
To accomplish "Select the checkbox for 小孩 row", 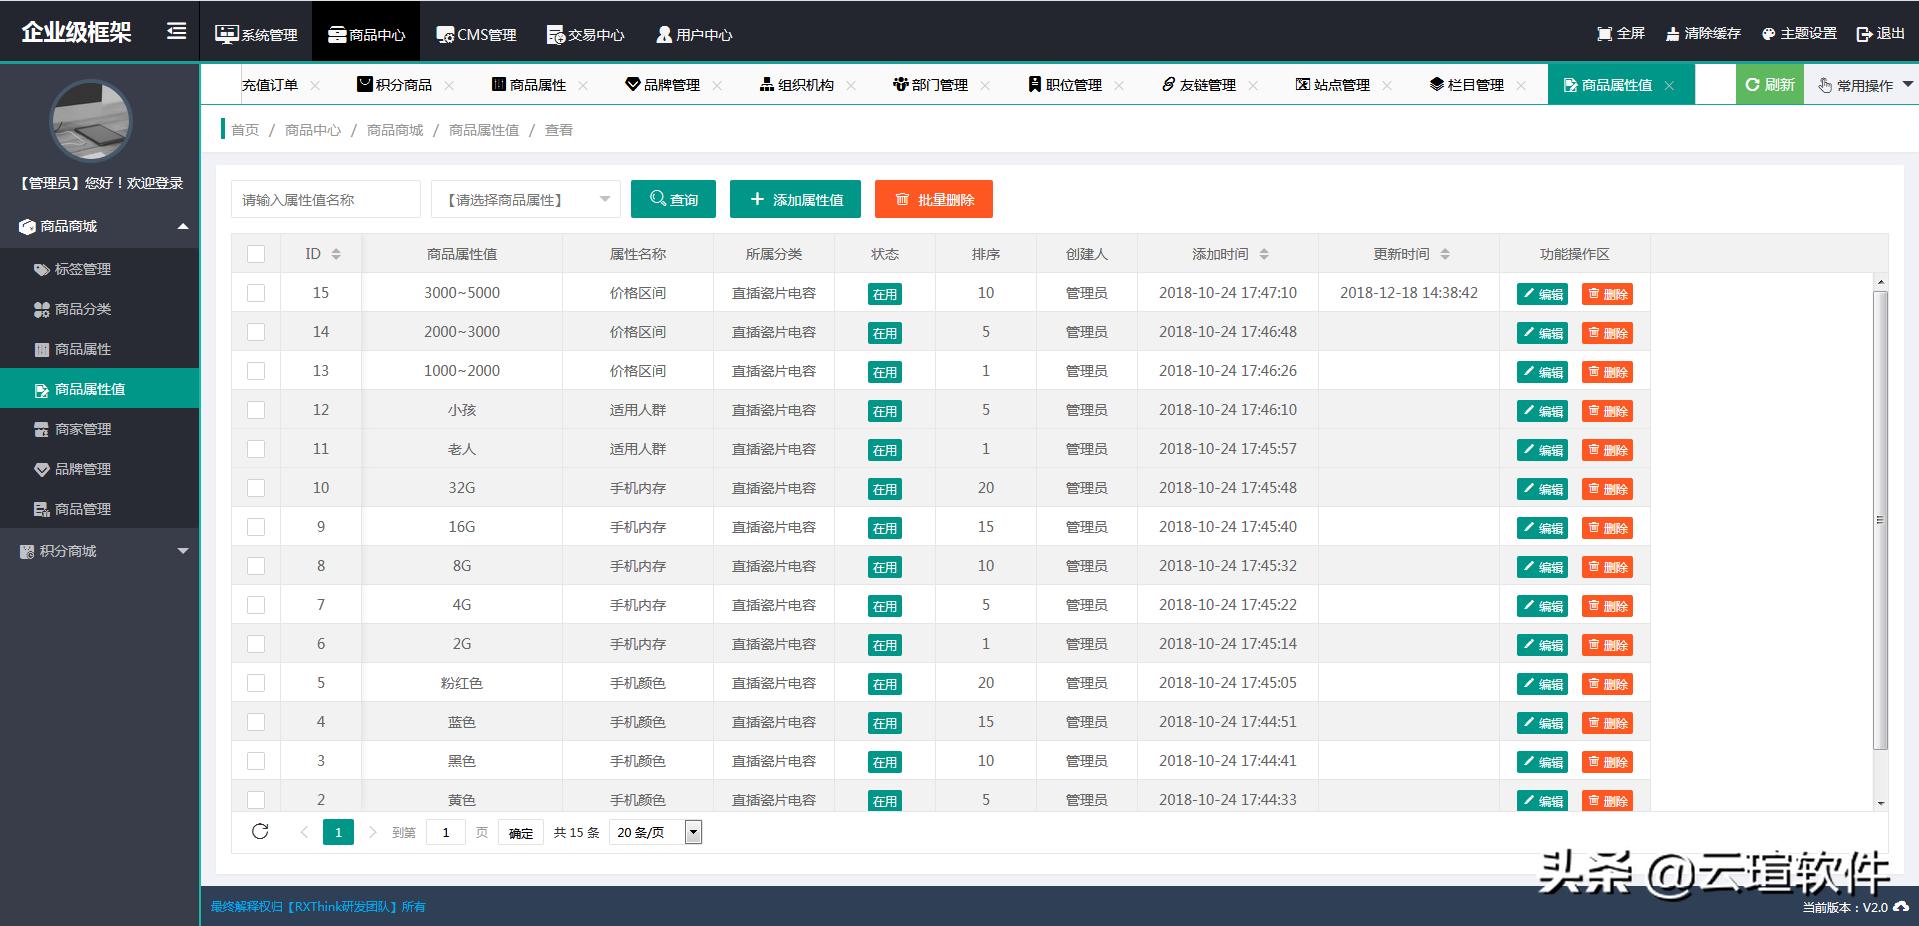I will pos(256,410).
